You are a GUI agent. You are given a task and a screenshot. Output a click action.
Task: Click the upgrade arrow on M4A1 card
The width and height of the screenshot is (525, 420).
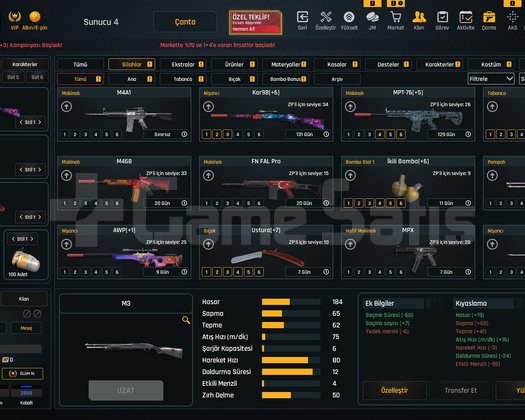66,107
